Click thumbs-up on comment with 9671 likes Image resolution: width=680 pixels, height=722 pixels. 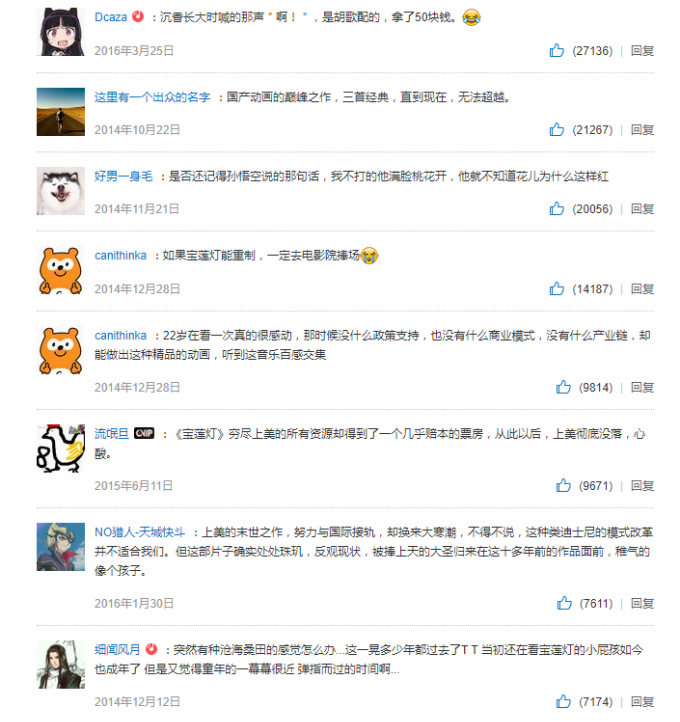(x=563, y=485)
